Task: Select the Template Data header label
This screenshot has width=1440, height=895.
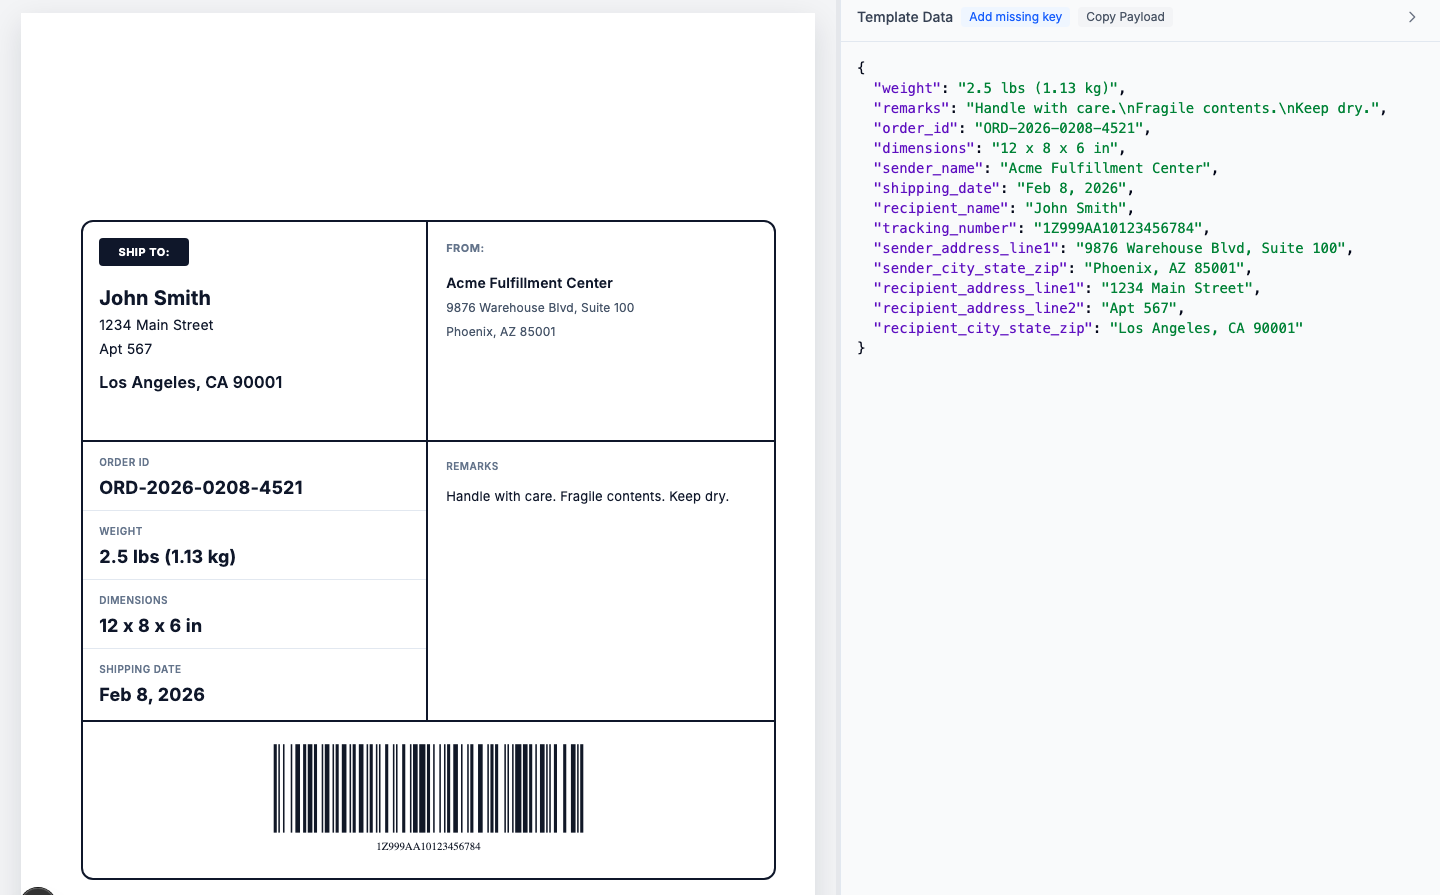Action: [x=904, y=16]
